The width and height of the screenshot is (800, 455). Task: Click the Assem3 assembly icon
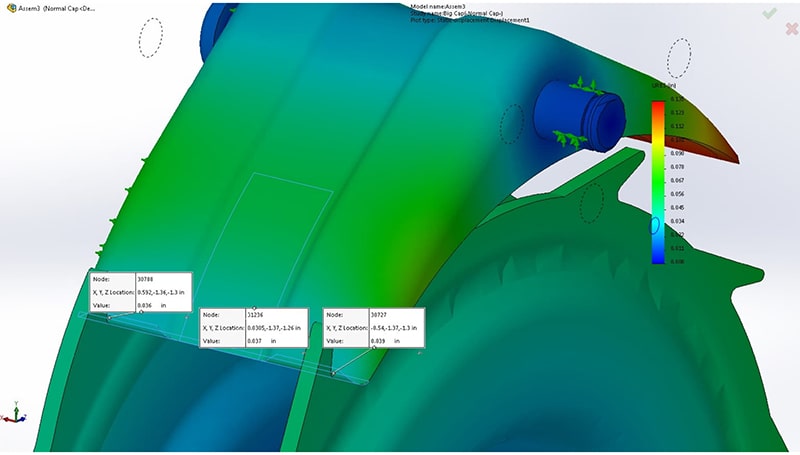tap(11, 8)
